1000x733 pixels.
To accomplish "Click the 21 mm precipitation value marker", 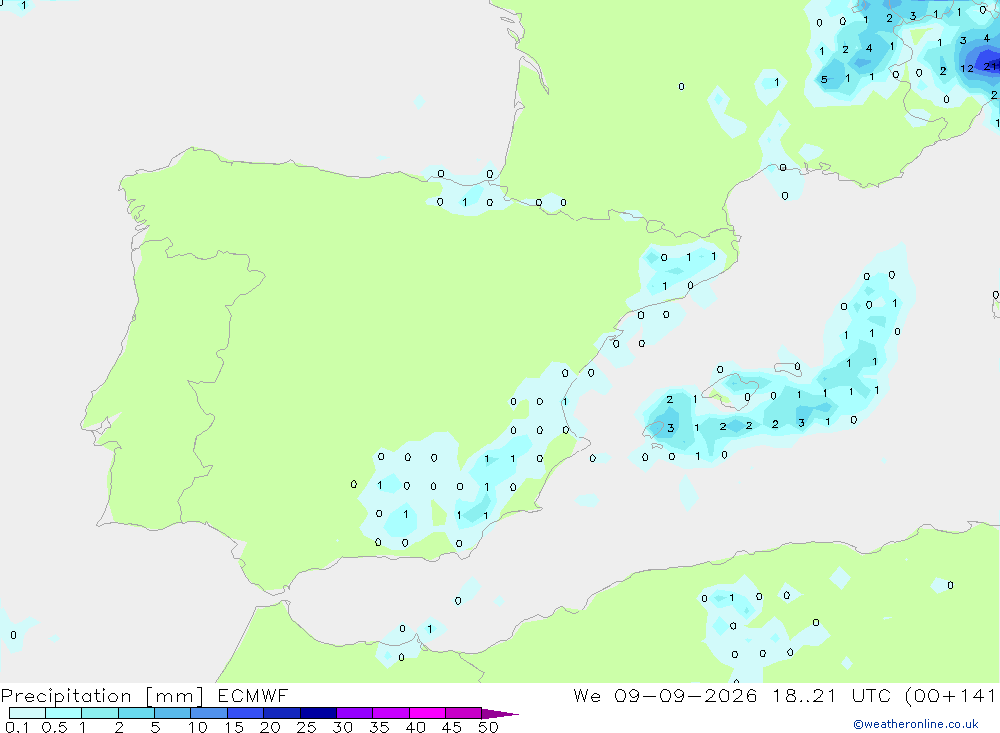I will tap(990, 66).
